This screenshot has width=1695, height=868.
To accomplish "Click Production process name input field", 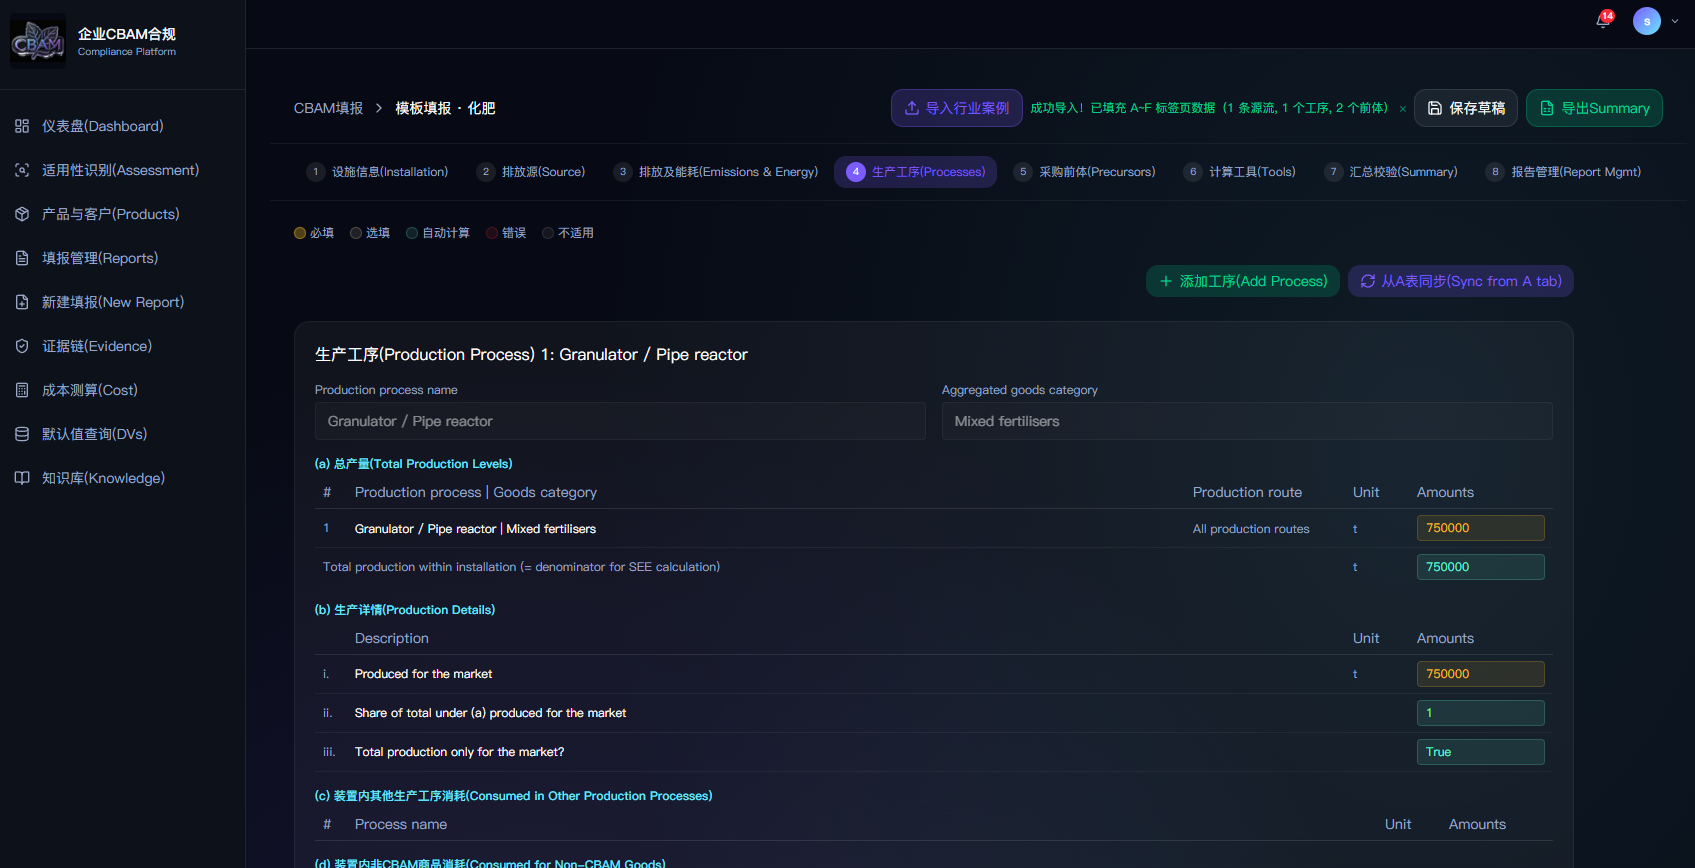I will point(620,421).
